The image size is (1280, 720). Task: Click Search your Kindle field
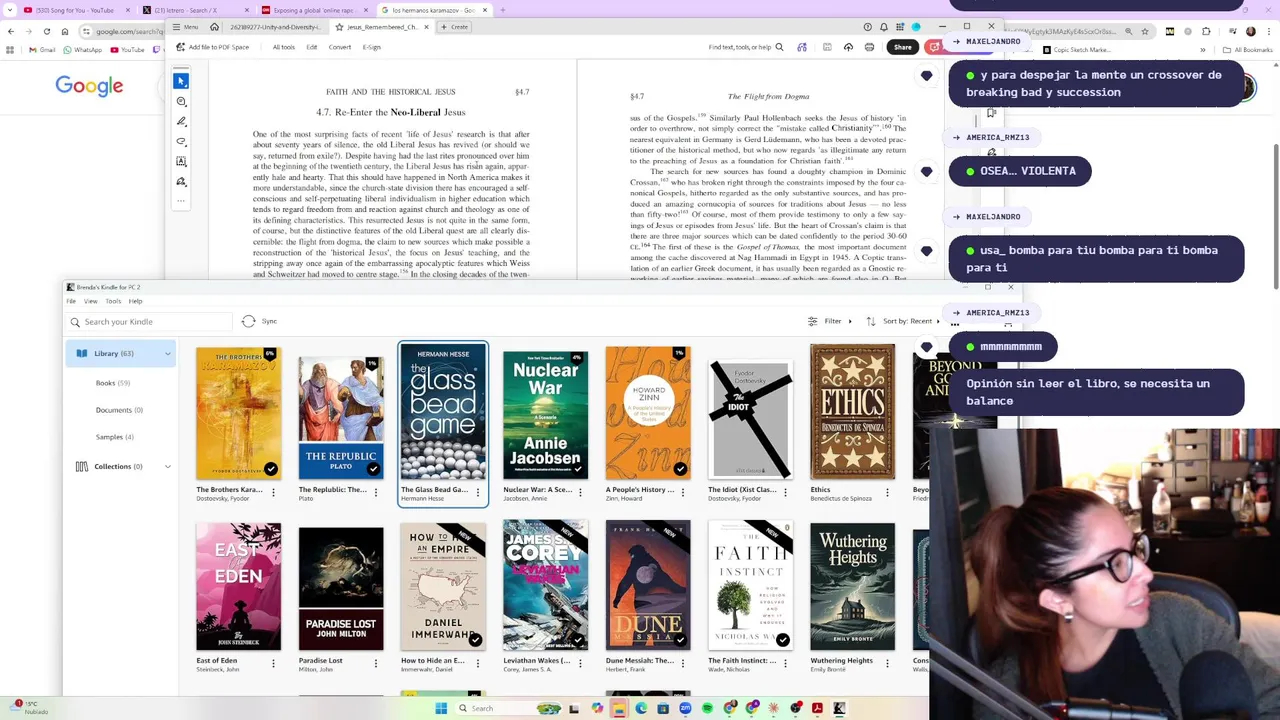pos(150,322)
